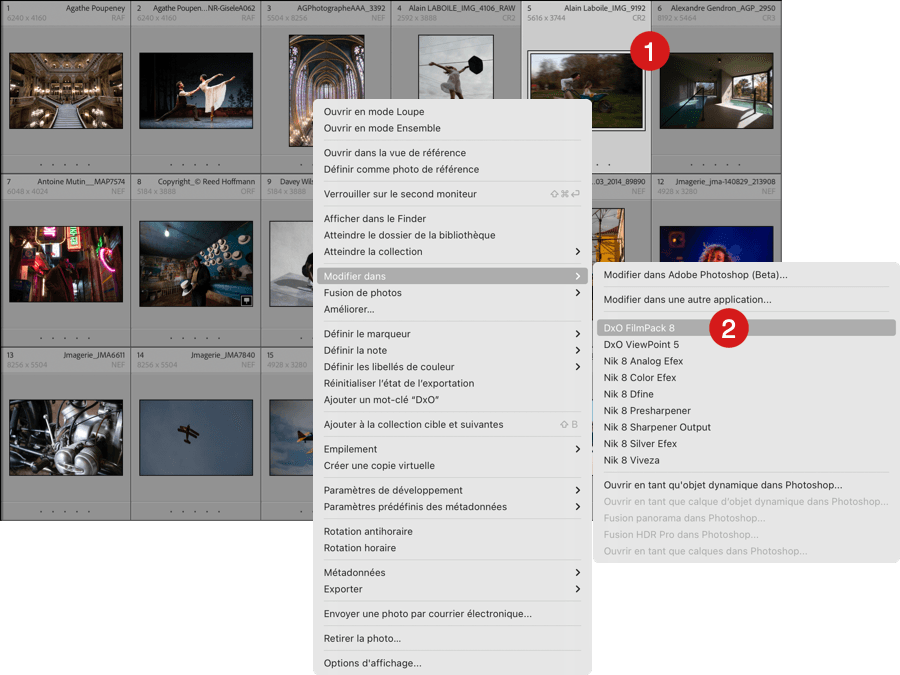Select DxO ViewPoint 5 in the submenu
The height and width of the screenshot is (675, 900).
pyautogui.click(x=641, y=345)
